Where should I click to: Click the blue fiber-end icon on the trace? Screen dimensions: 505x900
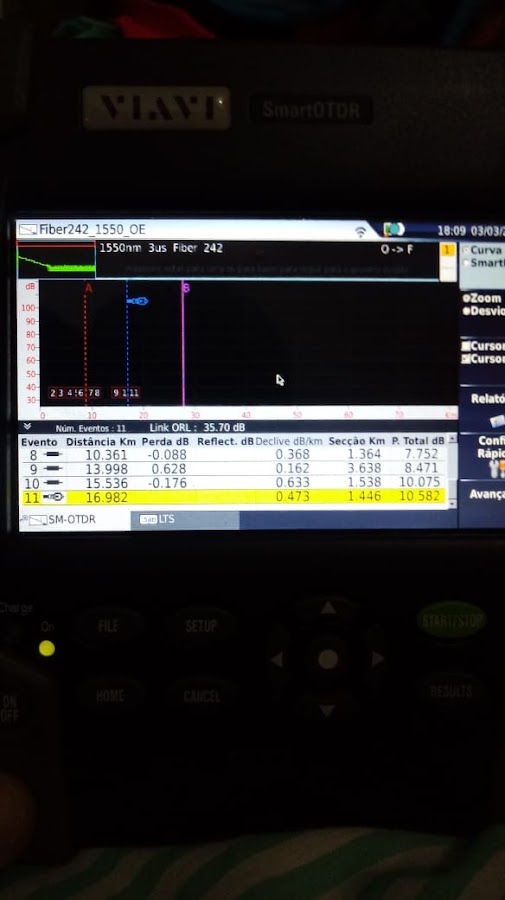(138, 300)
